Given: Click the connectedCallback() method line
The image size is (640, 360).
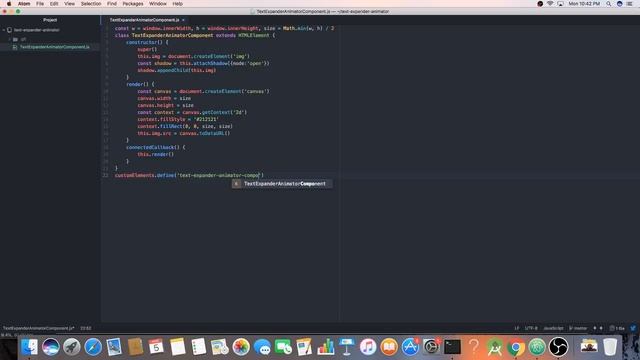Looking at the screenshot, I should point(156,147).
